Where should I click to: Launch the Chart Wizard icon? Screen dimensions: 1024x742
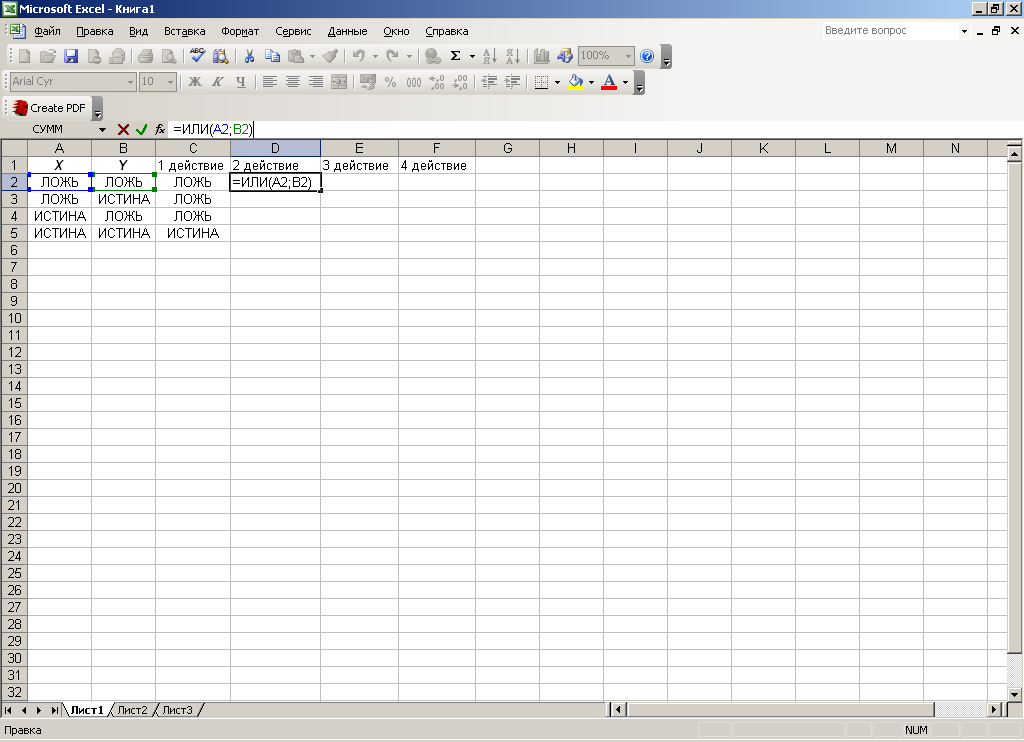[x=541, y=56]
